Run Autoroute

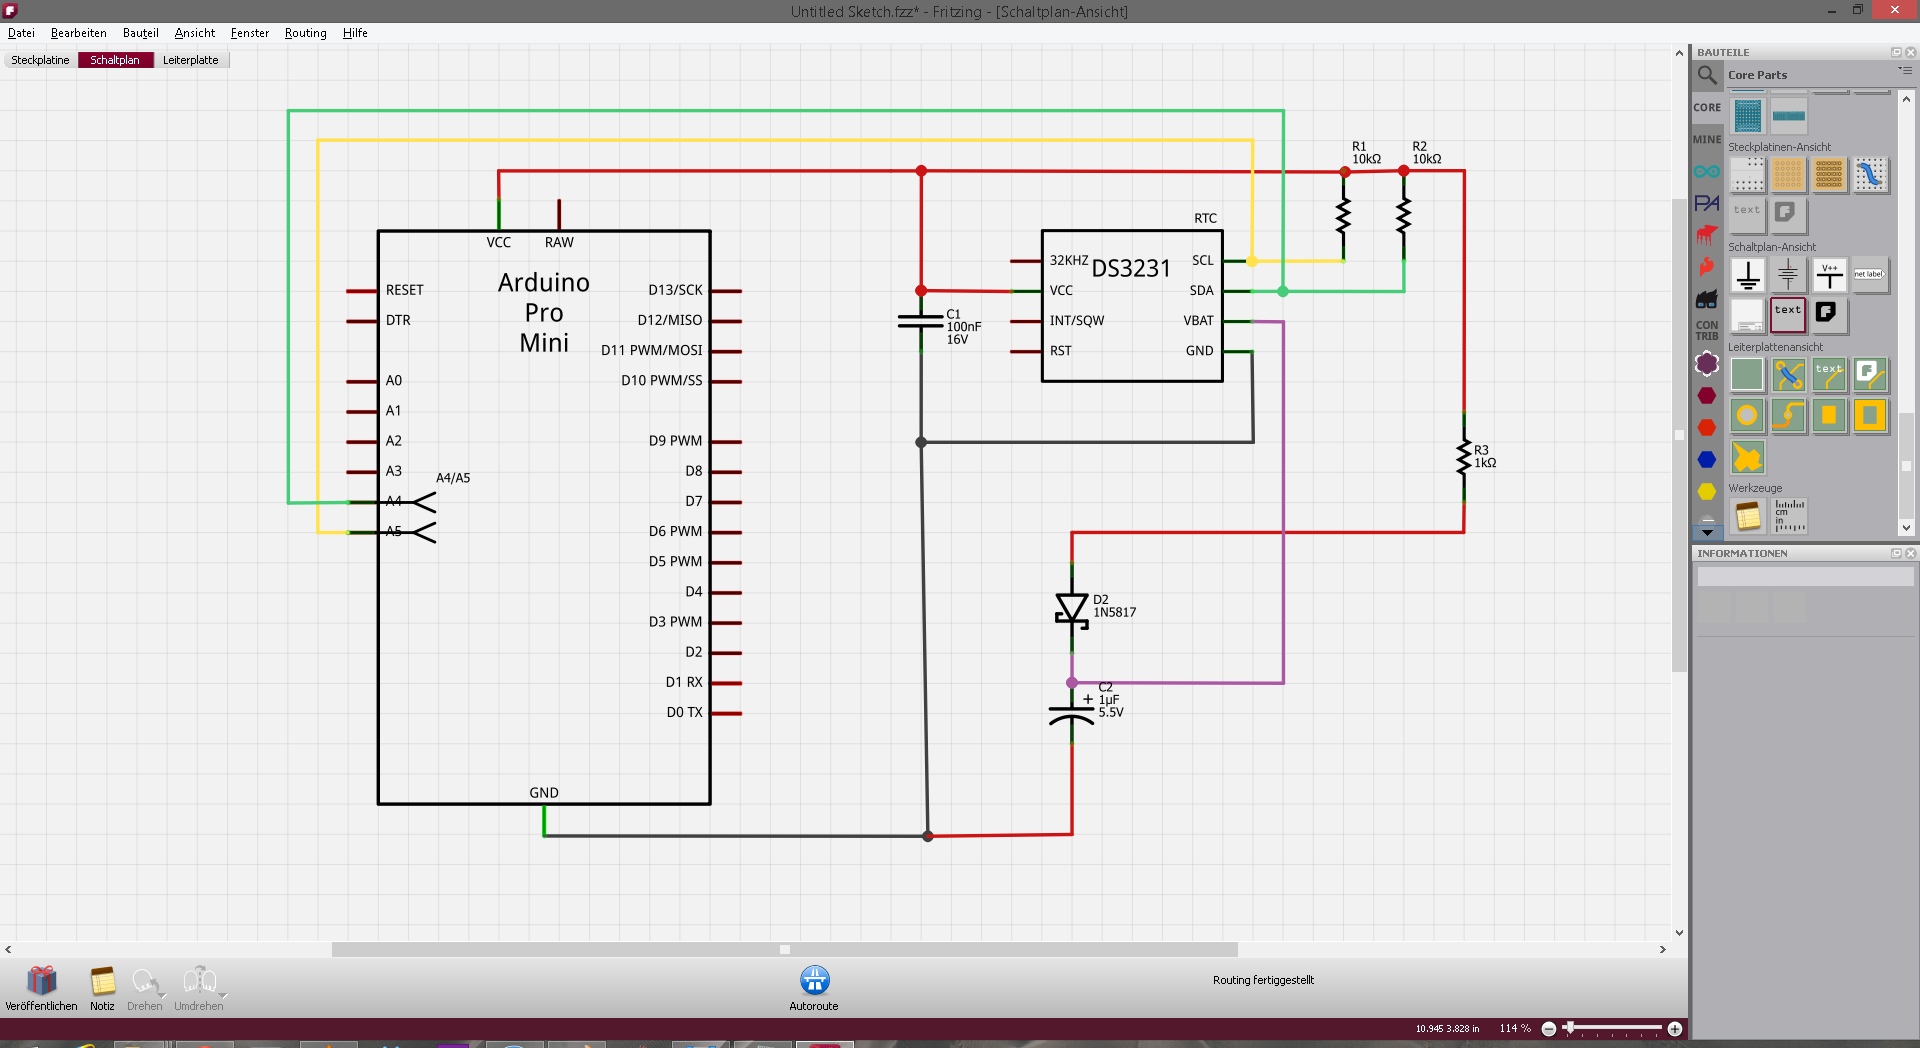pos(814,989)
